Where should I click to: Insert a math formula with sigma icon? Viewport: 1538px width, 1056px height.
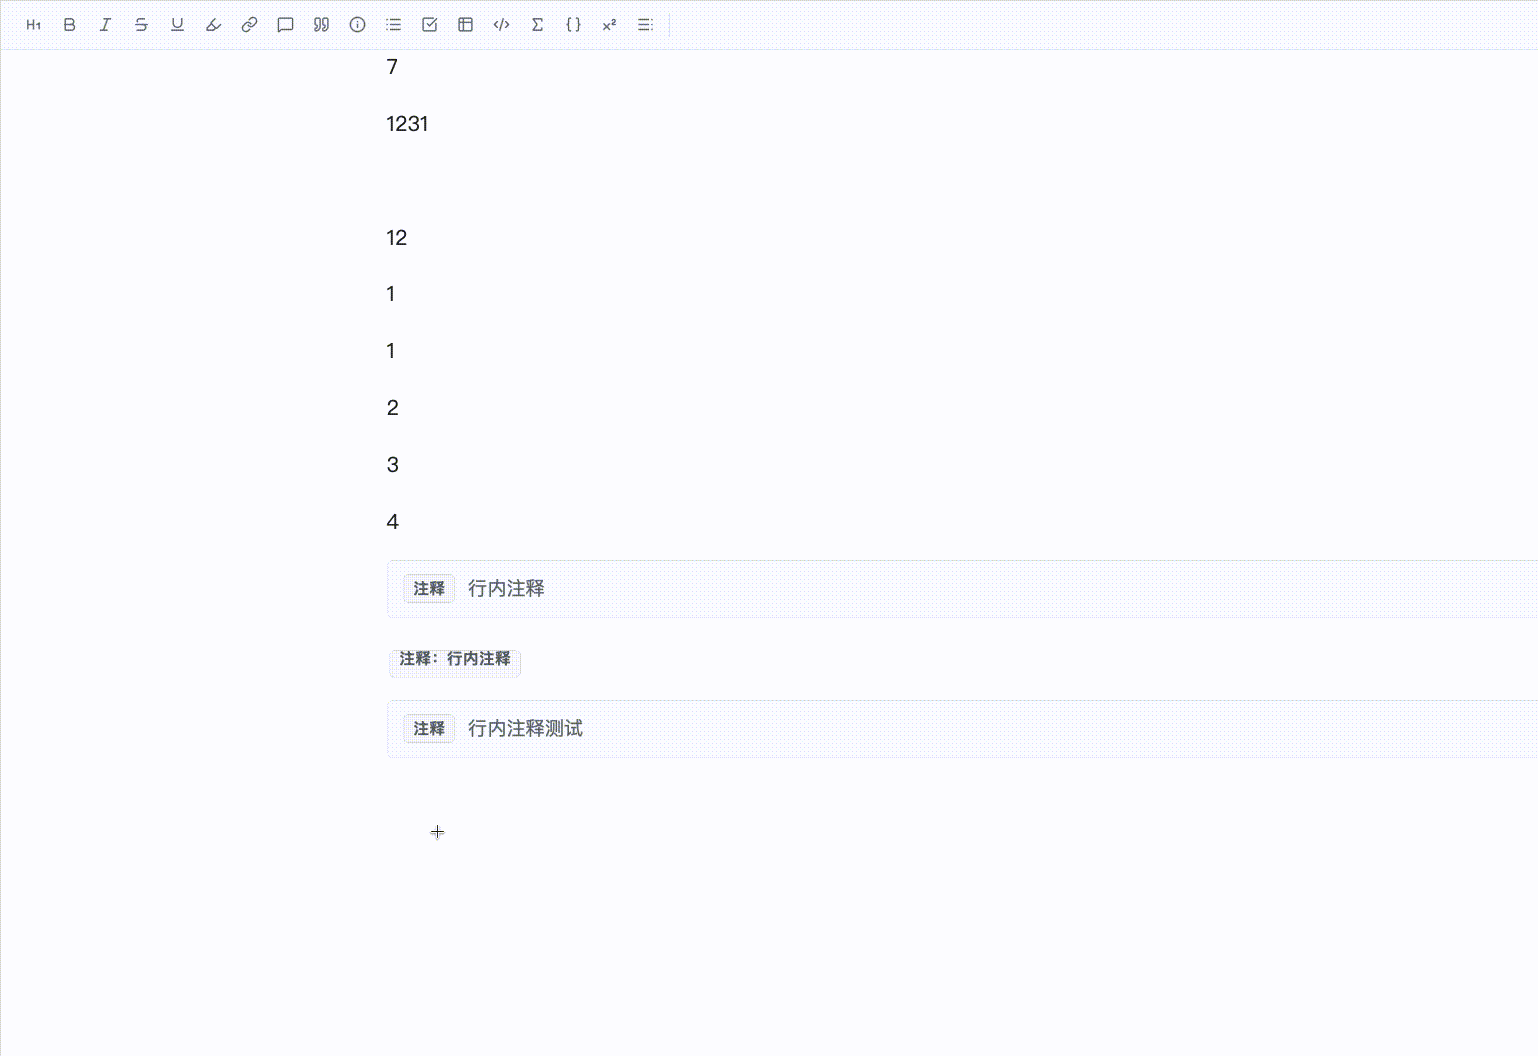[x=537, y=25]
